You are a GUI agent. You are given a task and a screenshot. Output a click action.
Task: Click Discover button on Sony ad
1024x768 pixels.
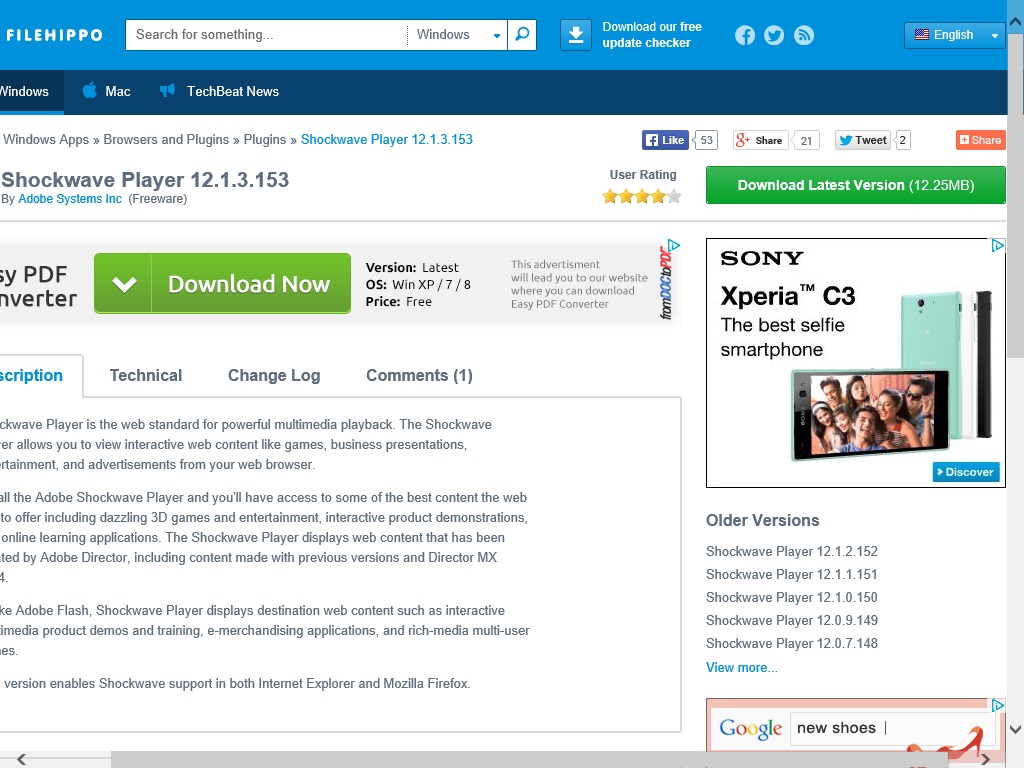tap(966, 472)
